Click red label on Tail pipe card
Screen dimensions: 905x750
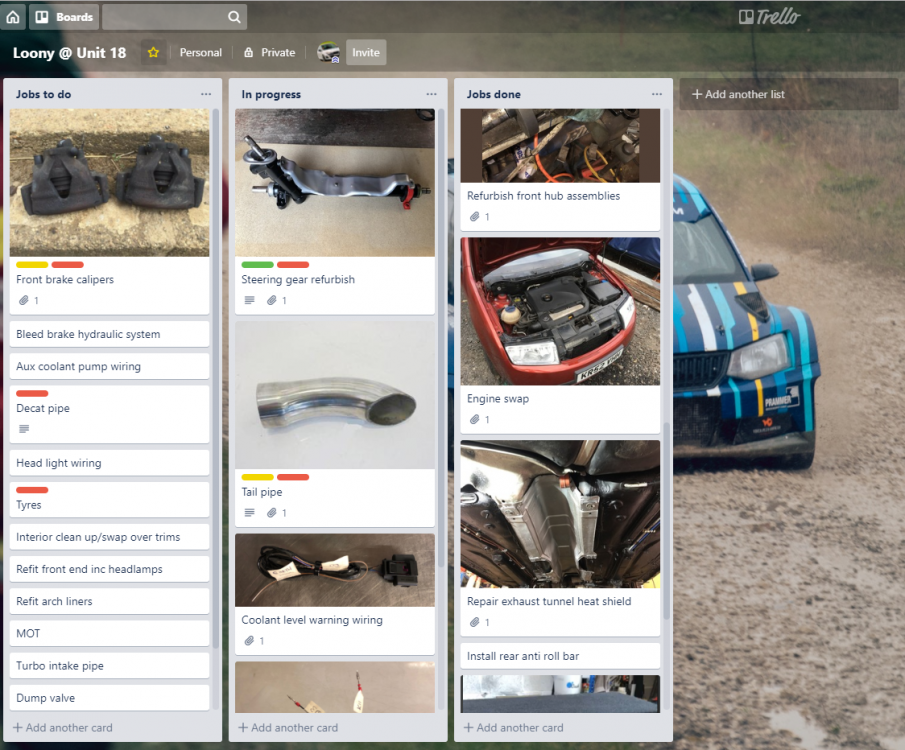click(293, 477)
